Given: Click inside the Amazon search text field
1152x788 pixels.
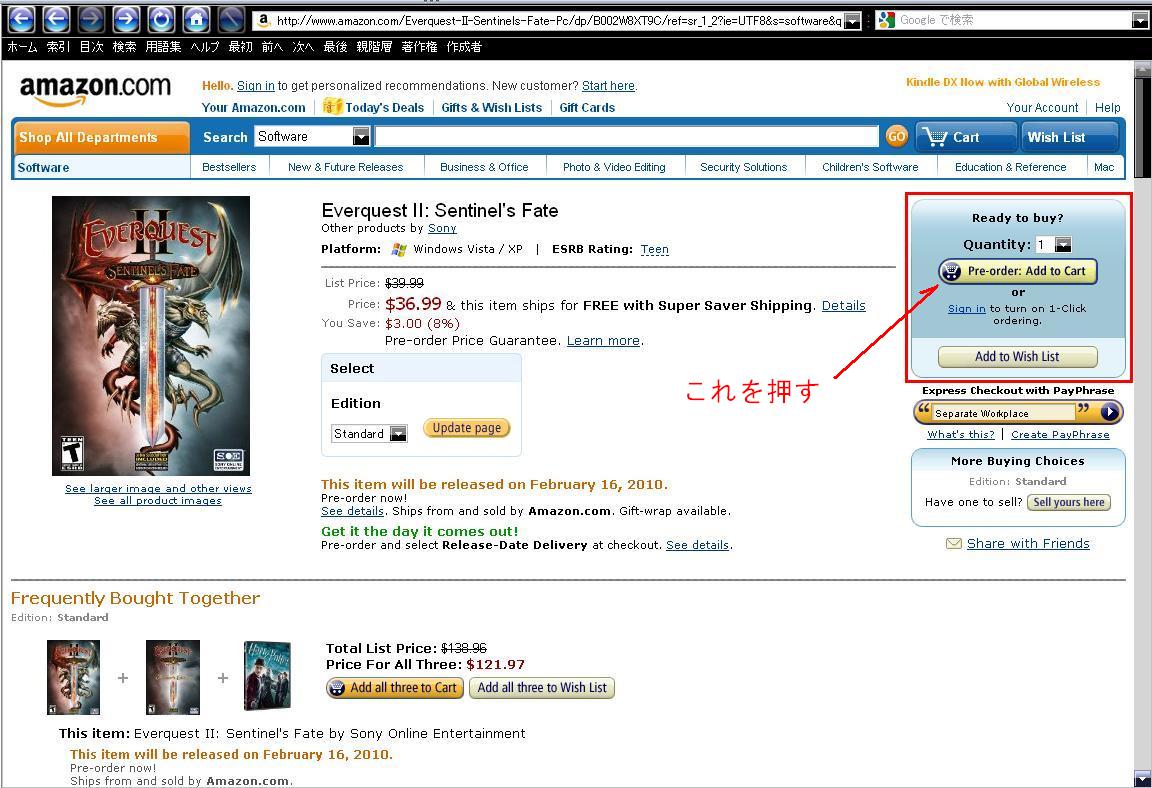Looking at the screenshot, I should click(x=627, y=137).
